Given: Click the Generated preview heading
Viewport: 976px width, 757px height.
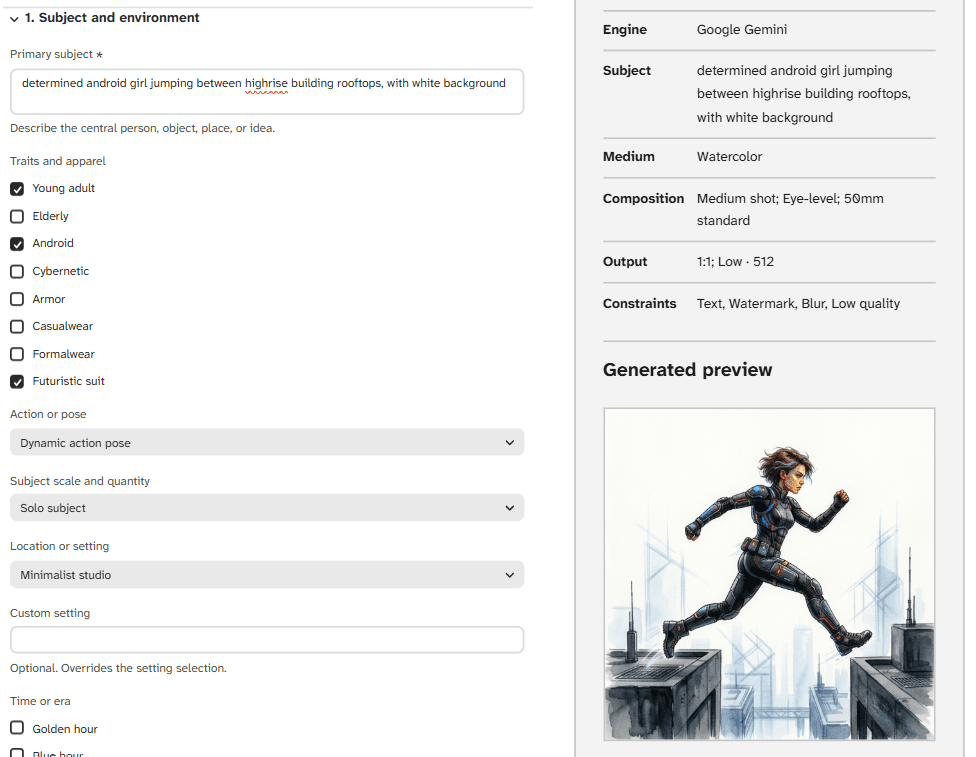Looking at the screenshot, I should (687, 370).
